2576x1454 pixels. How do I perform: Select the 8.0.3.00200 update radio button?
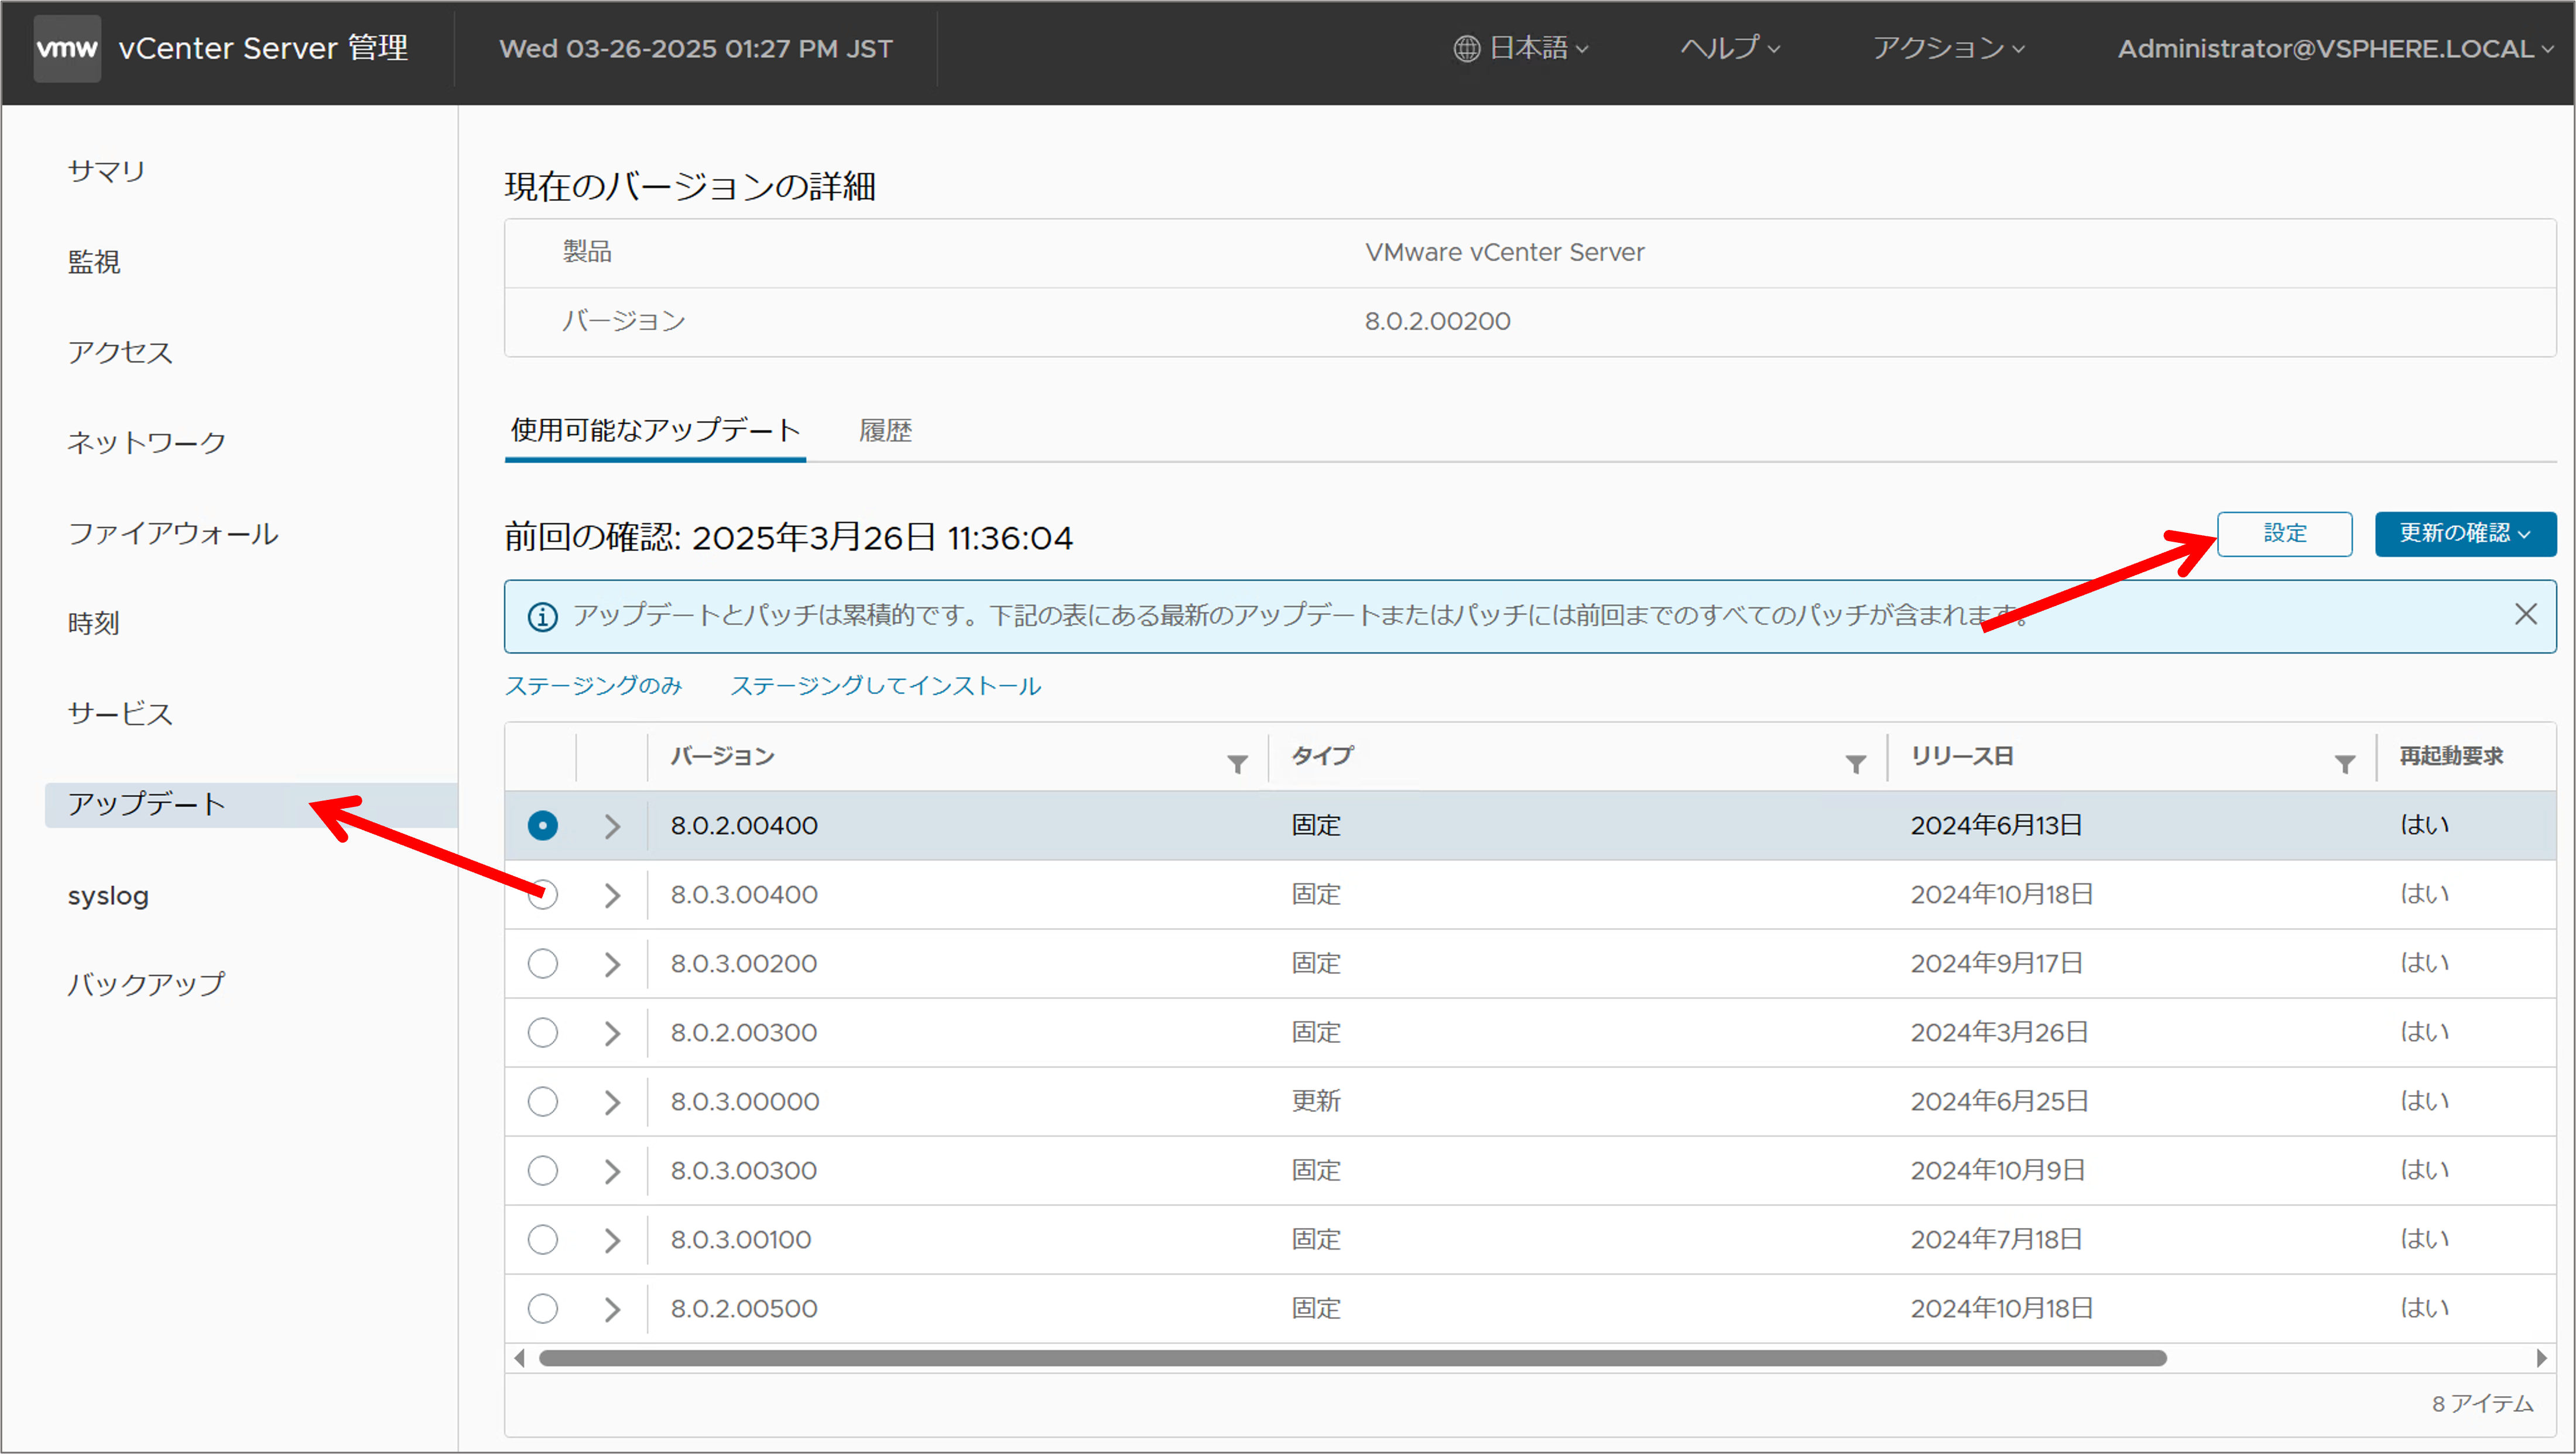pos(543,963)
